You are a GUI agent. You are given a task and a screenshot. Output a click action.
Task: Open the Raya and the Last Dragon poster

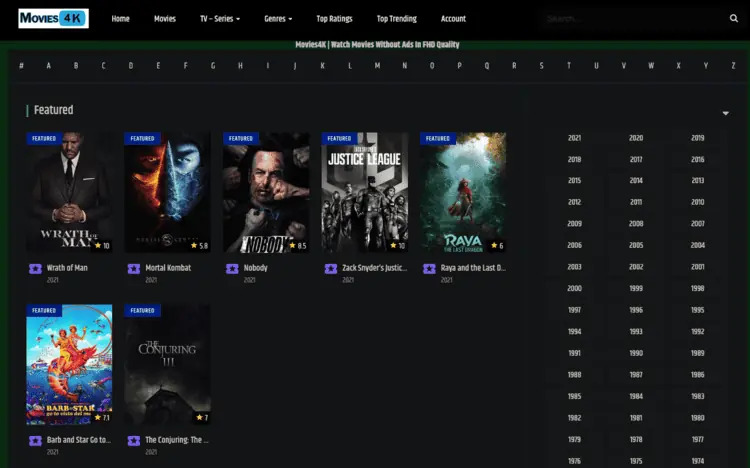click(463, 192)
